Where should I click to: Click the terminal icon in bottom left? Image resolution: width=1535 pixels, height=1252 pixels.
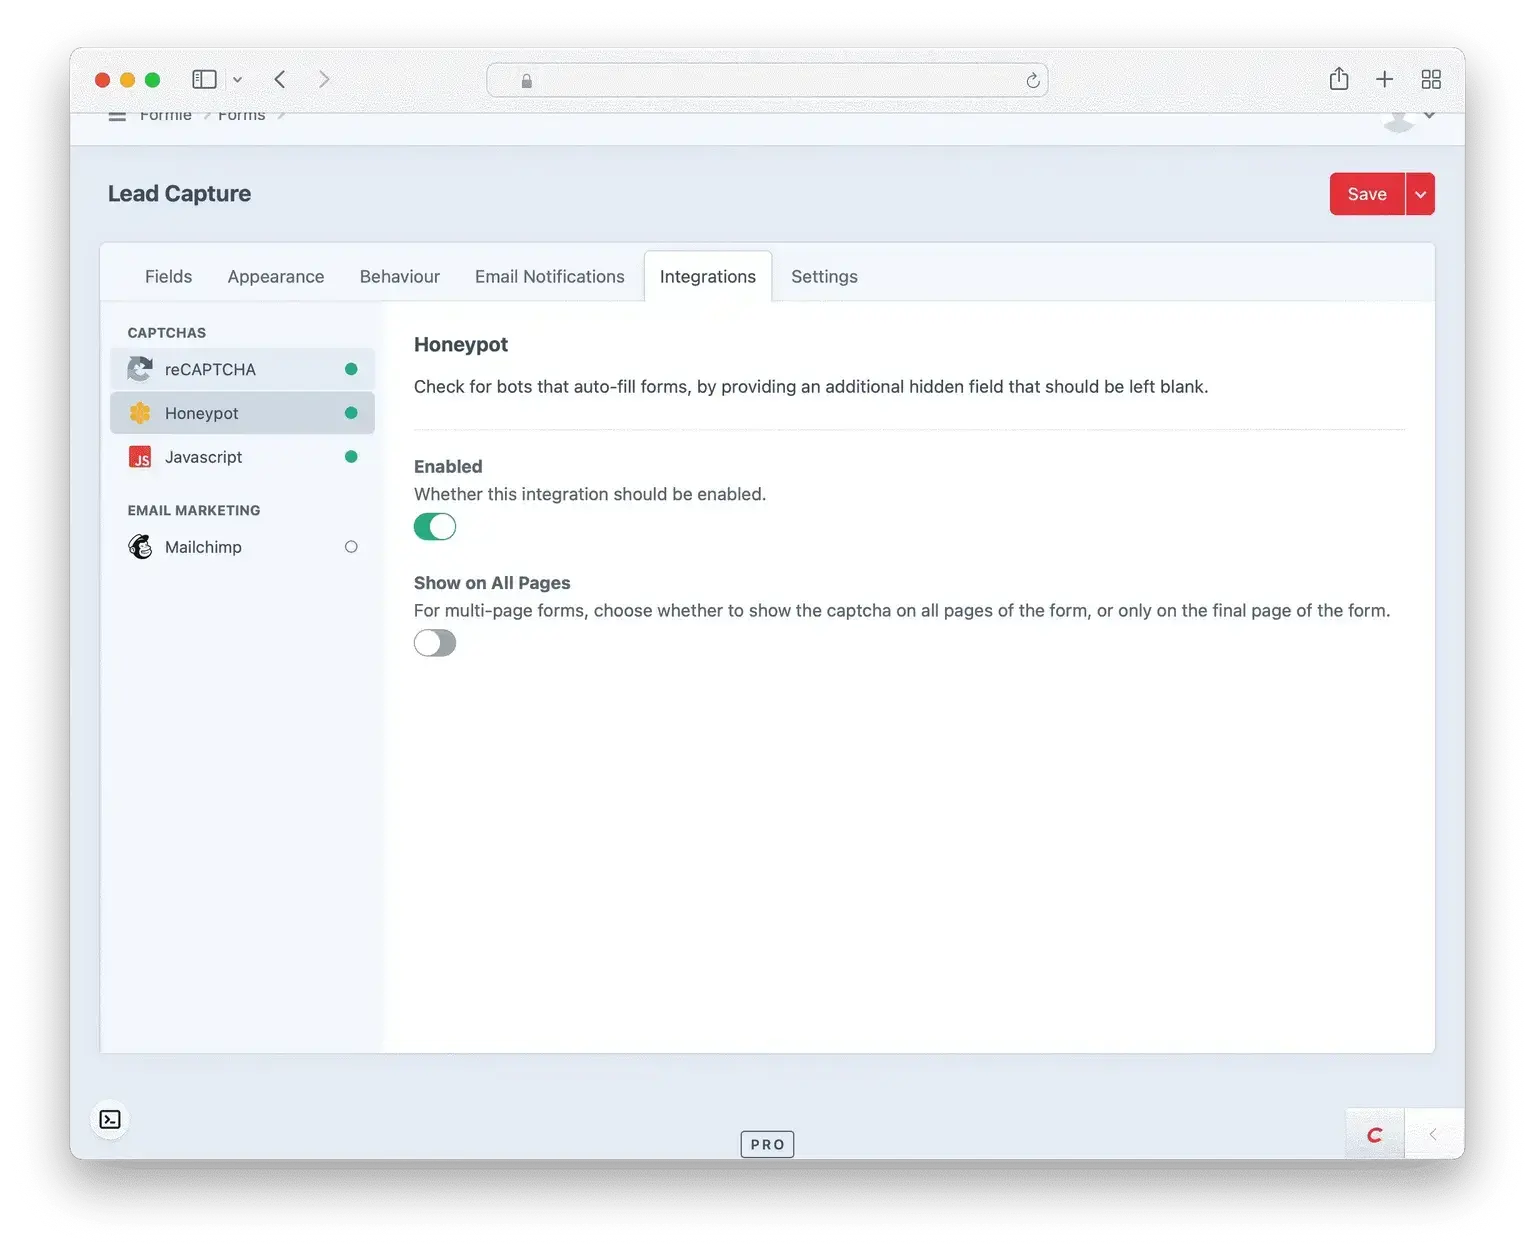click(110, 1119)
